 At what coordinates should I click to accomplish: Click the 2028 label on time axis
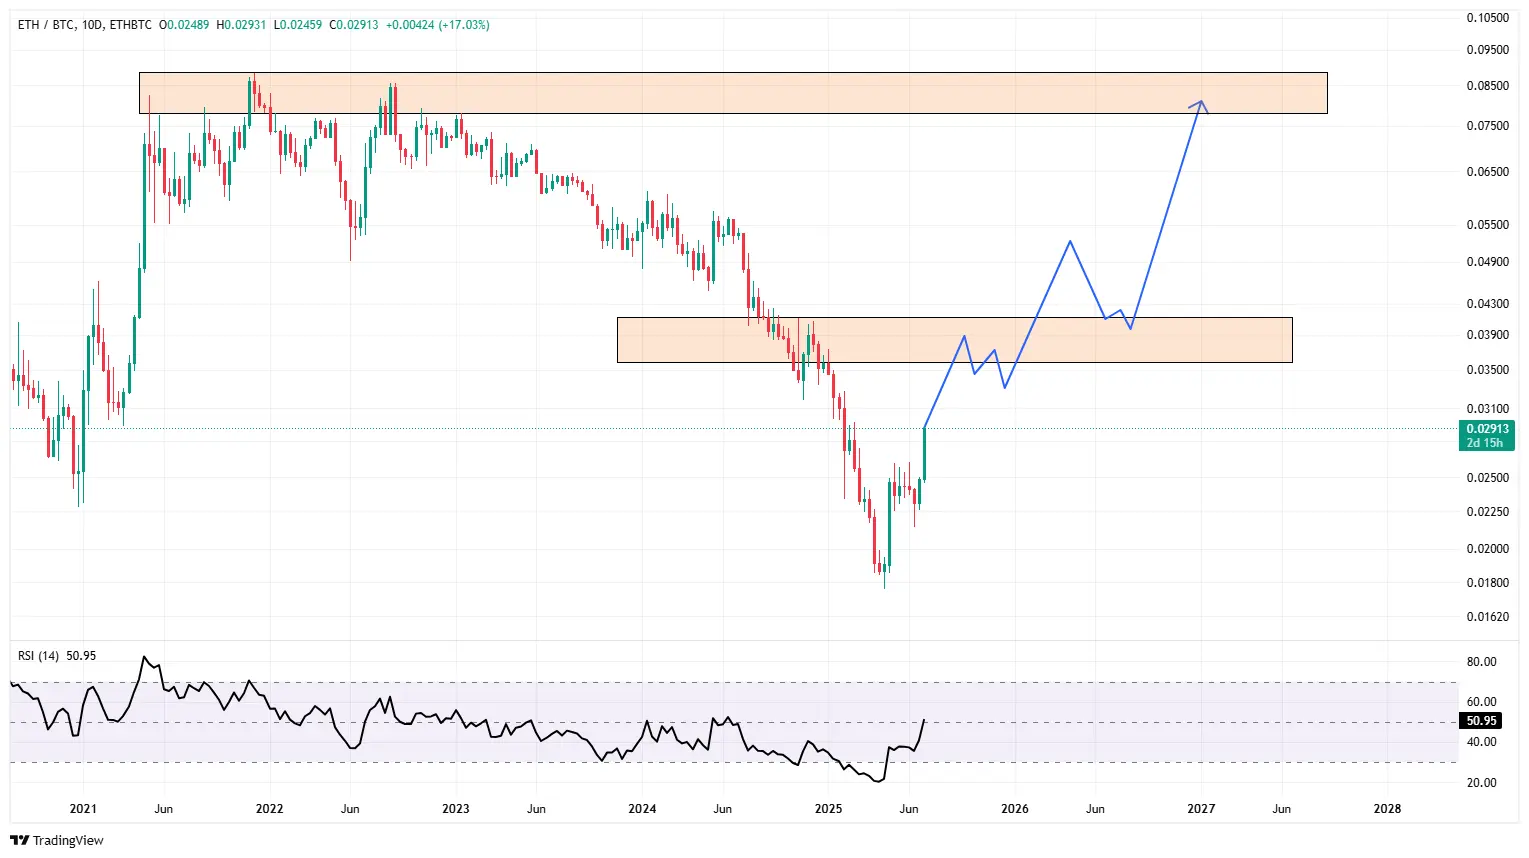click(x=1387, y=809)
